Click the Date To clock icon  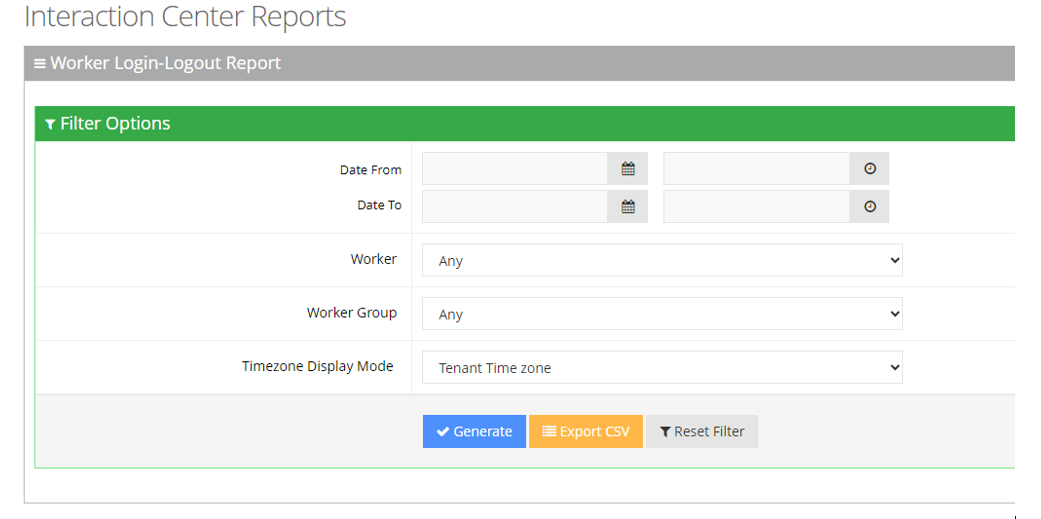(869, 206)
